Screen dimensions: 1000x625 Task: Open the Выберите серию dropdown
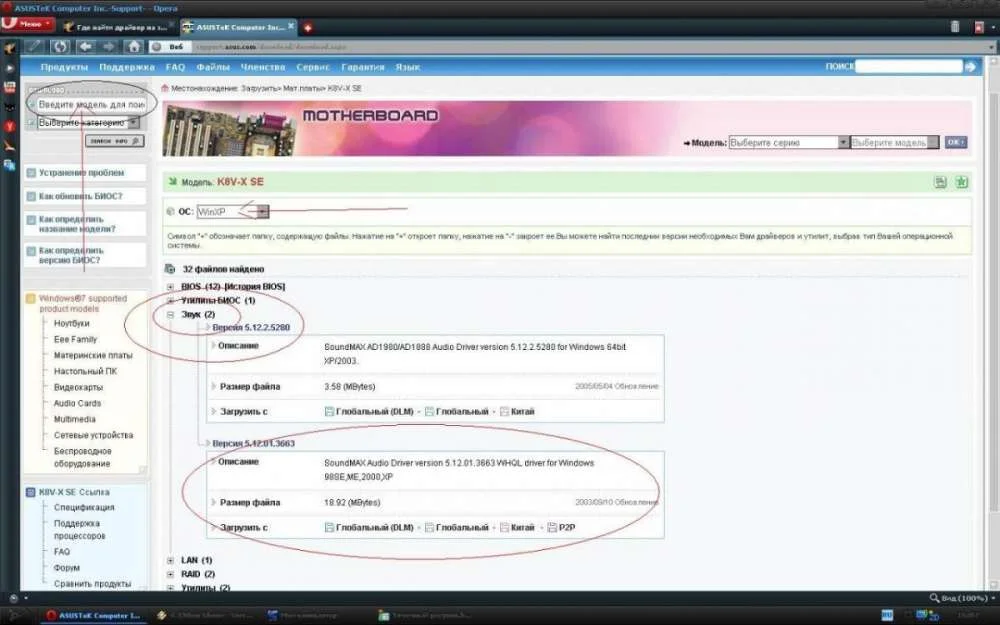789,142
